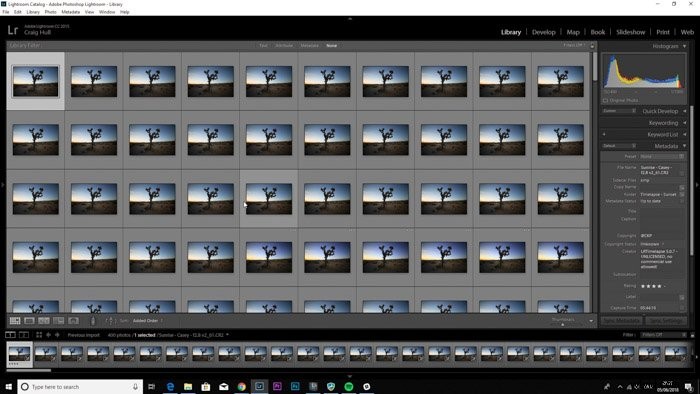
Task: Click the Sync Settings button
Action: pos(666,320)
